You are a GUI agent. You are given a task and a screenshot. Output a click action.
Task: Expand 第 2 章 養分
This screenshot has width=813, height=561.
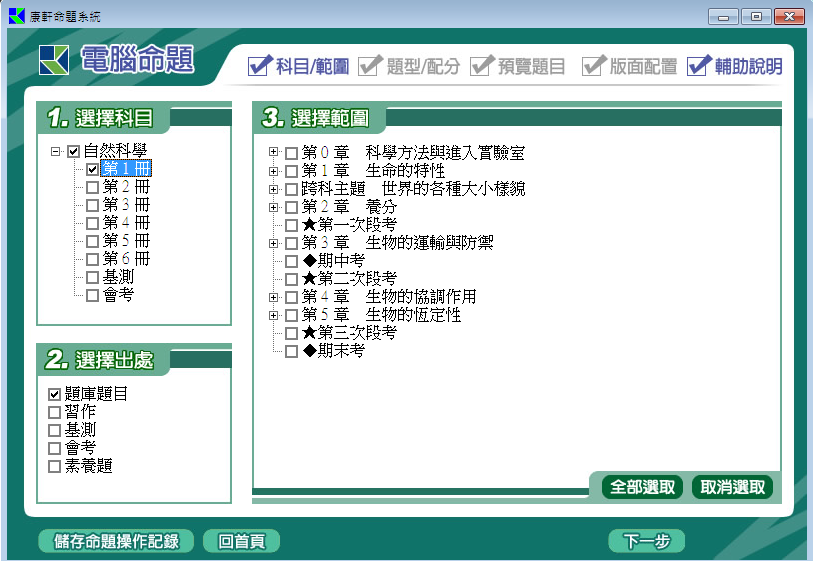point(273,207)
